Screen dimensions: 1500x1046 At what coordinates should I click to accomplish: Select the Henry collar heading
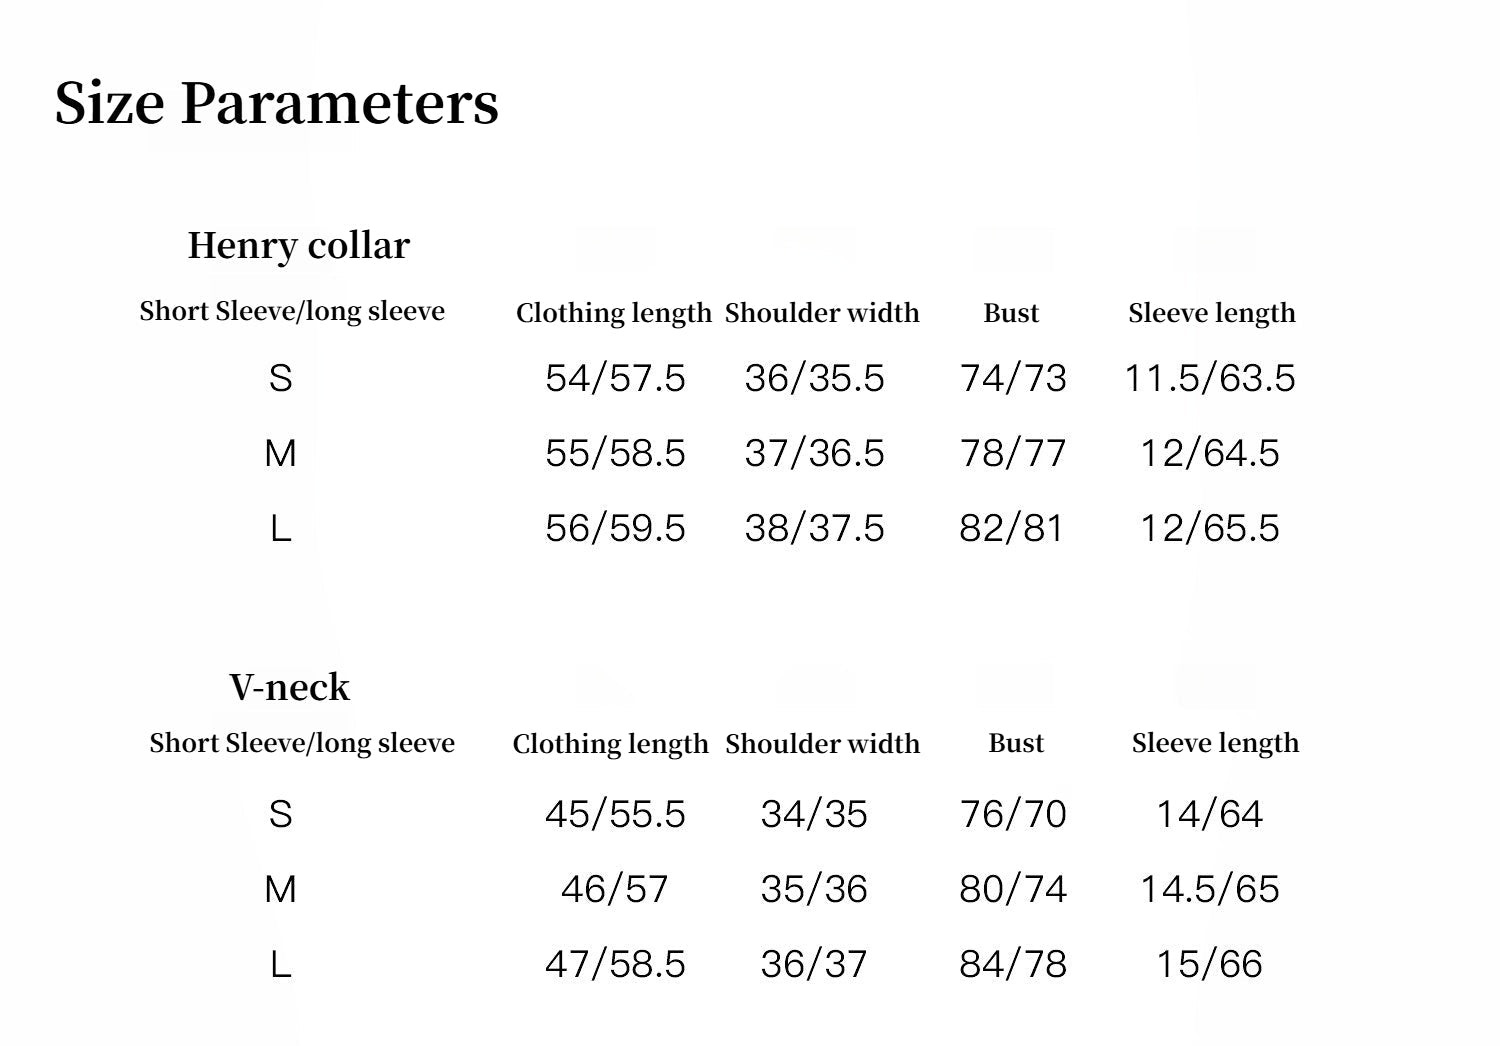pyautogui.click(x=298, y=246)
